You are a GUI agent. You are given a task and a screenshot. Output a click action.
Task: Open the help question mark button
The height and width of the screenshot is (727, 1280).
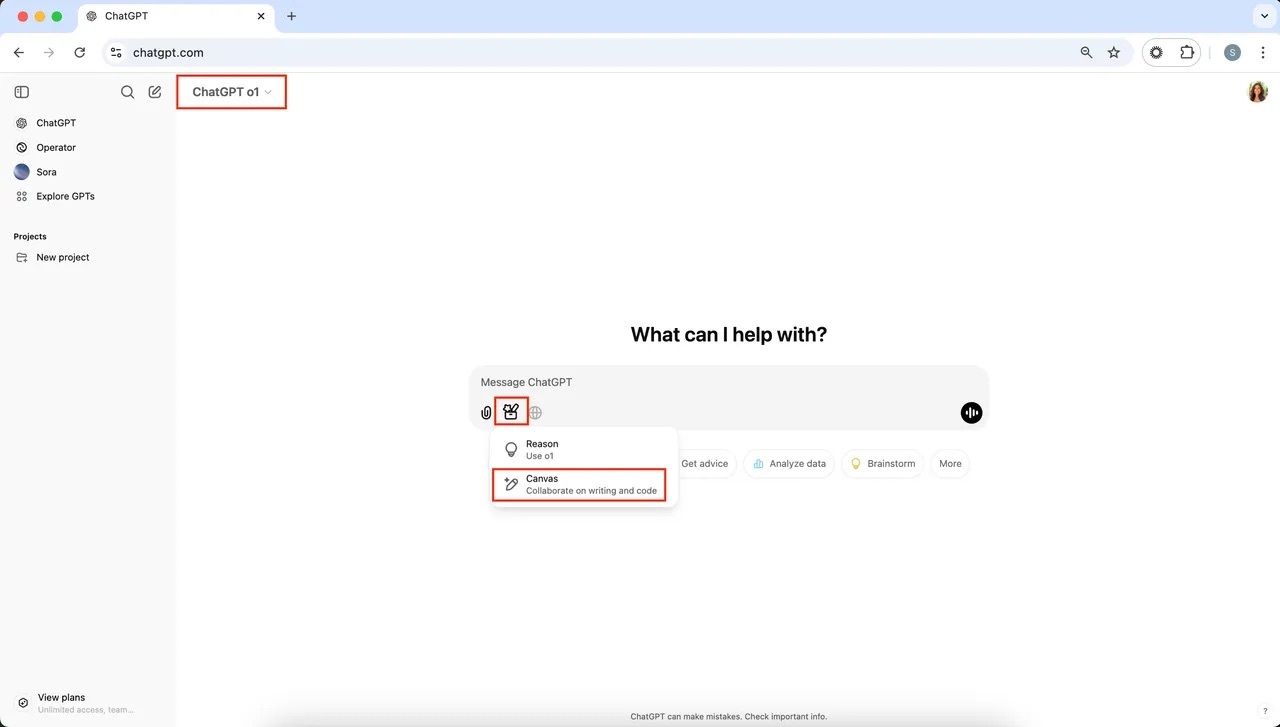point(1265,711)
